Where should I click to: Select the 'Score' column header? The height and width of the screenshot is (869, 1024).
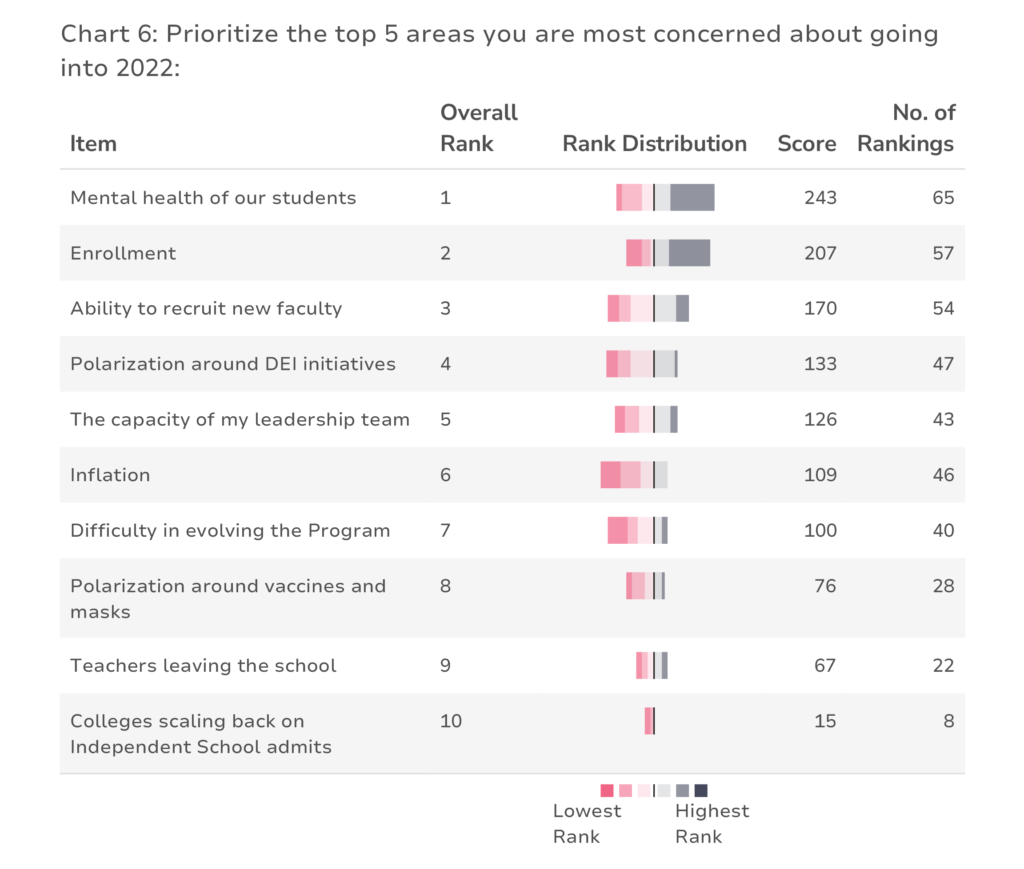[807, 144]
